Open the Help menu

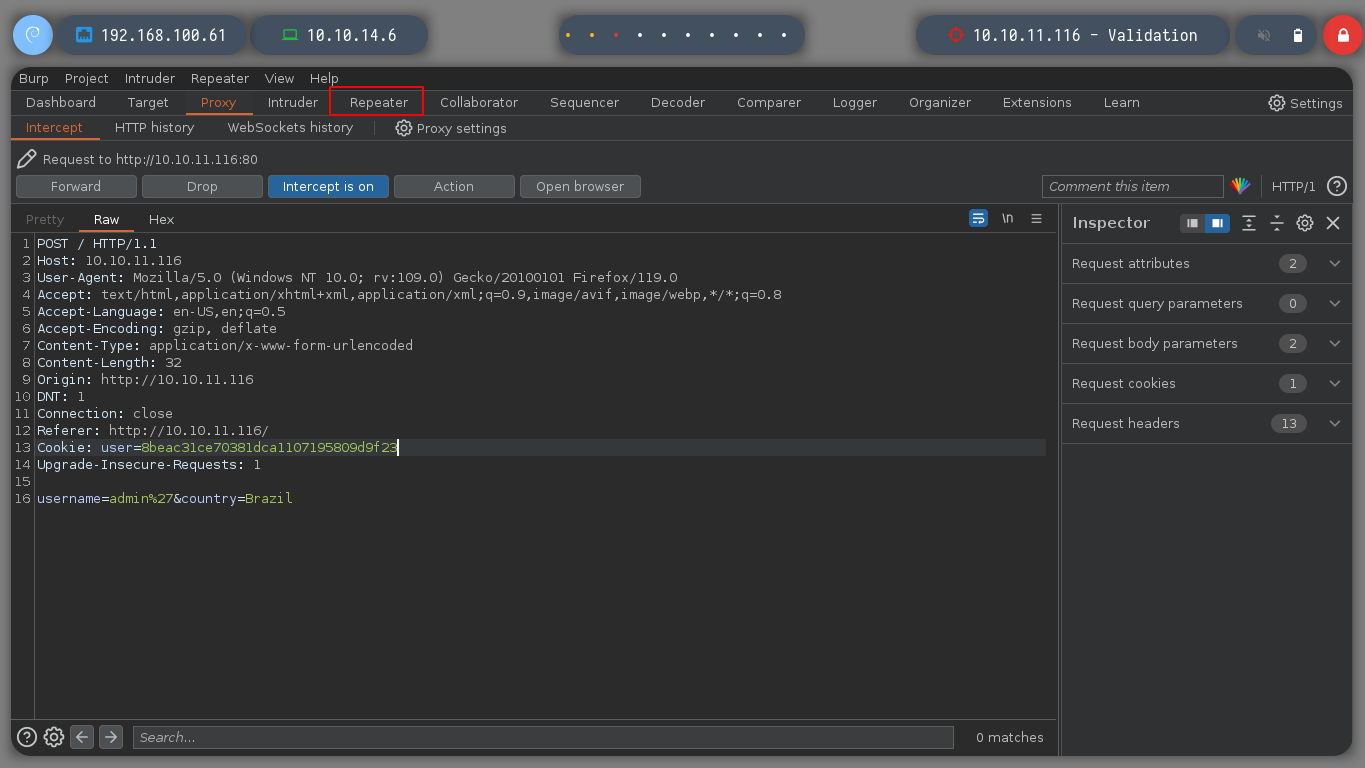click(324, 78)
